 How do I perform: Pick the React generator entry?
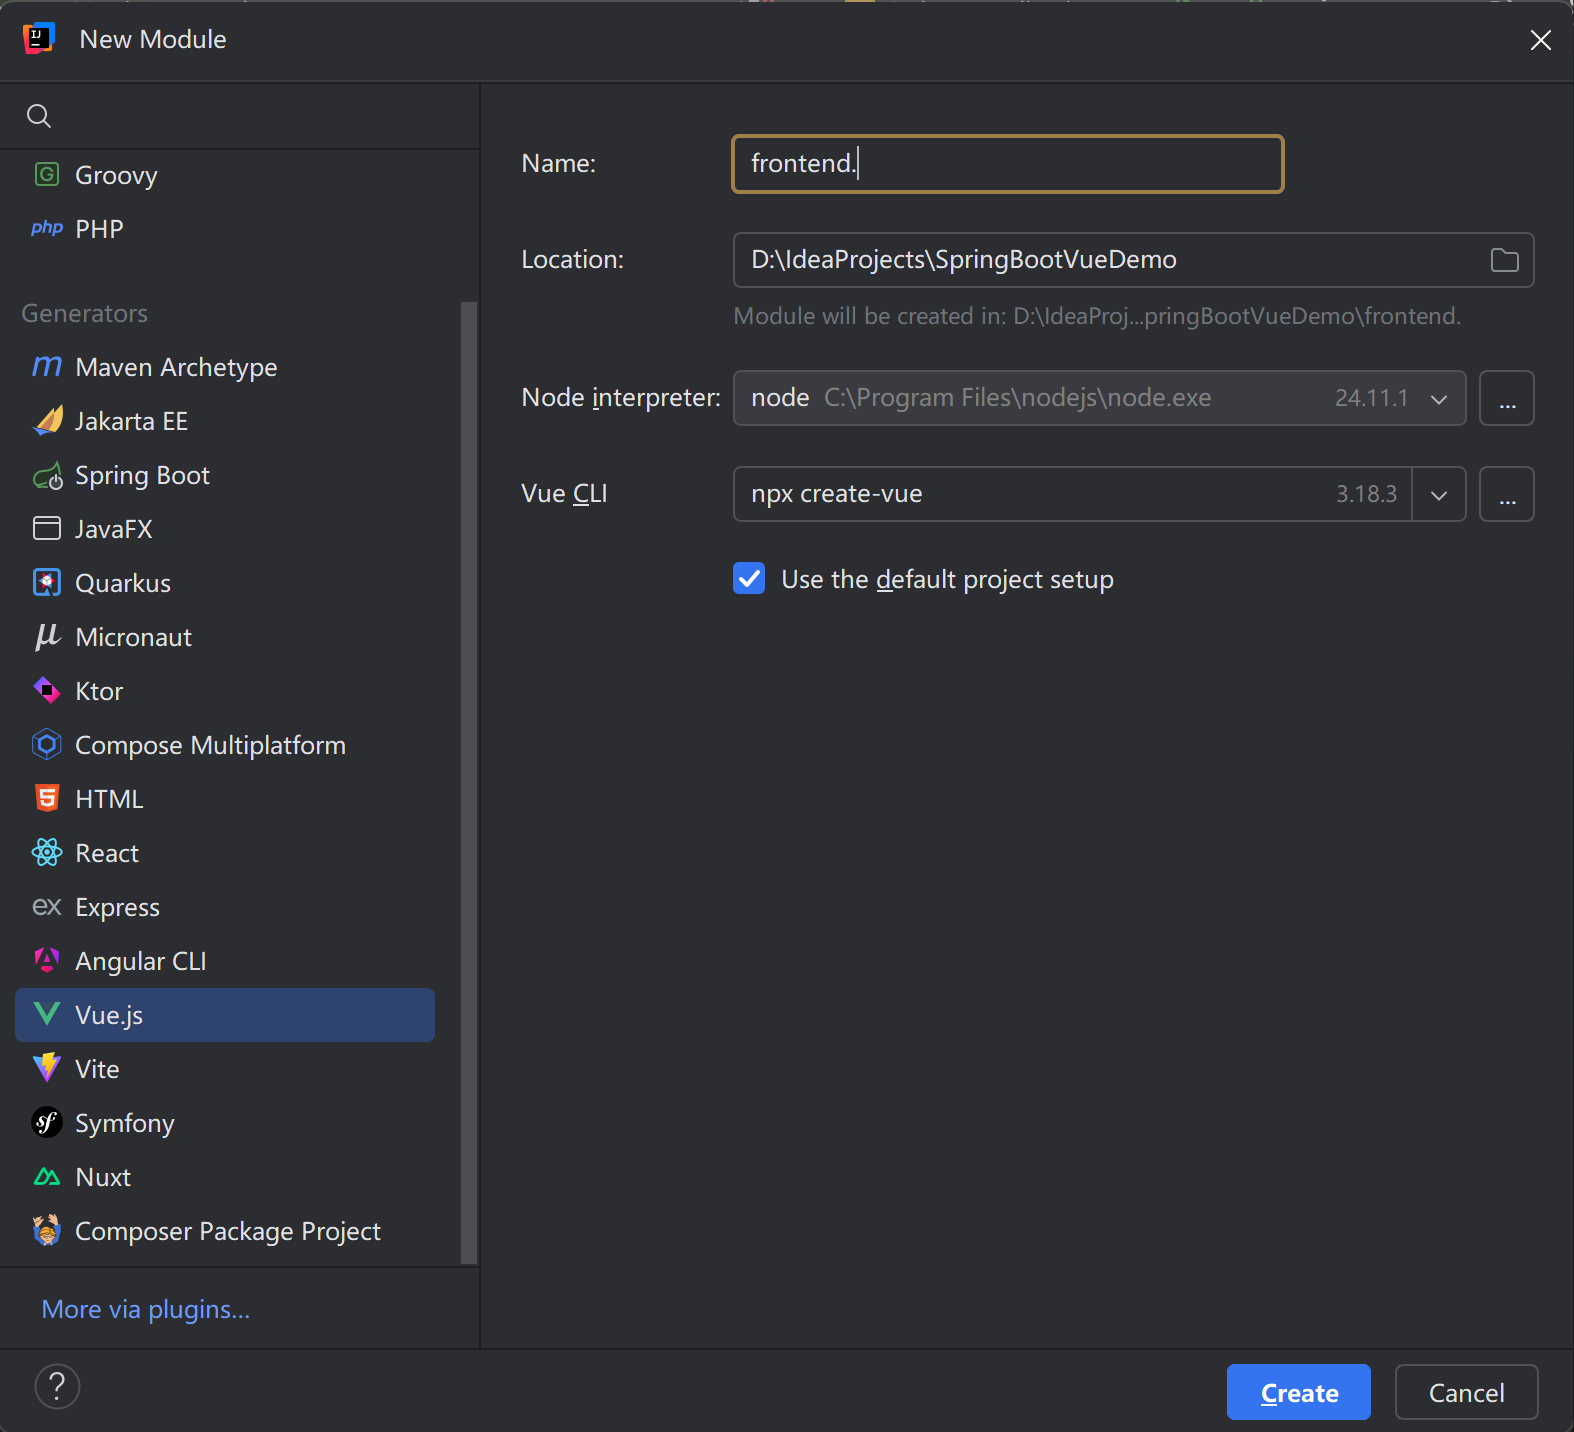225,853
